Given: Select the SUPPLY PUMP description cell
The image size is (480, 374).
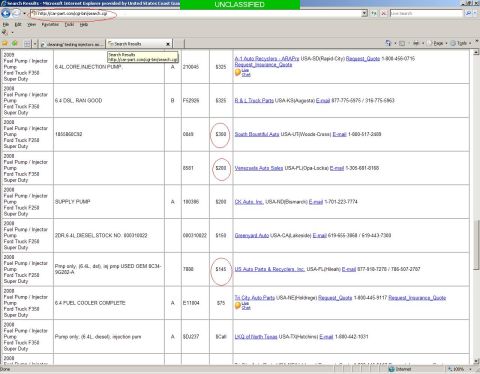Looking at the screenshot, I should tap(109, 202).
